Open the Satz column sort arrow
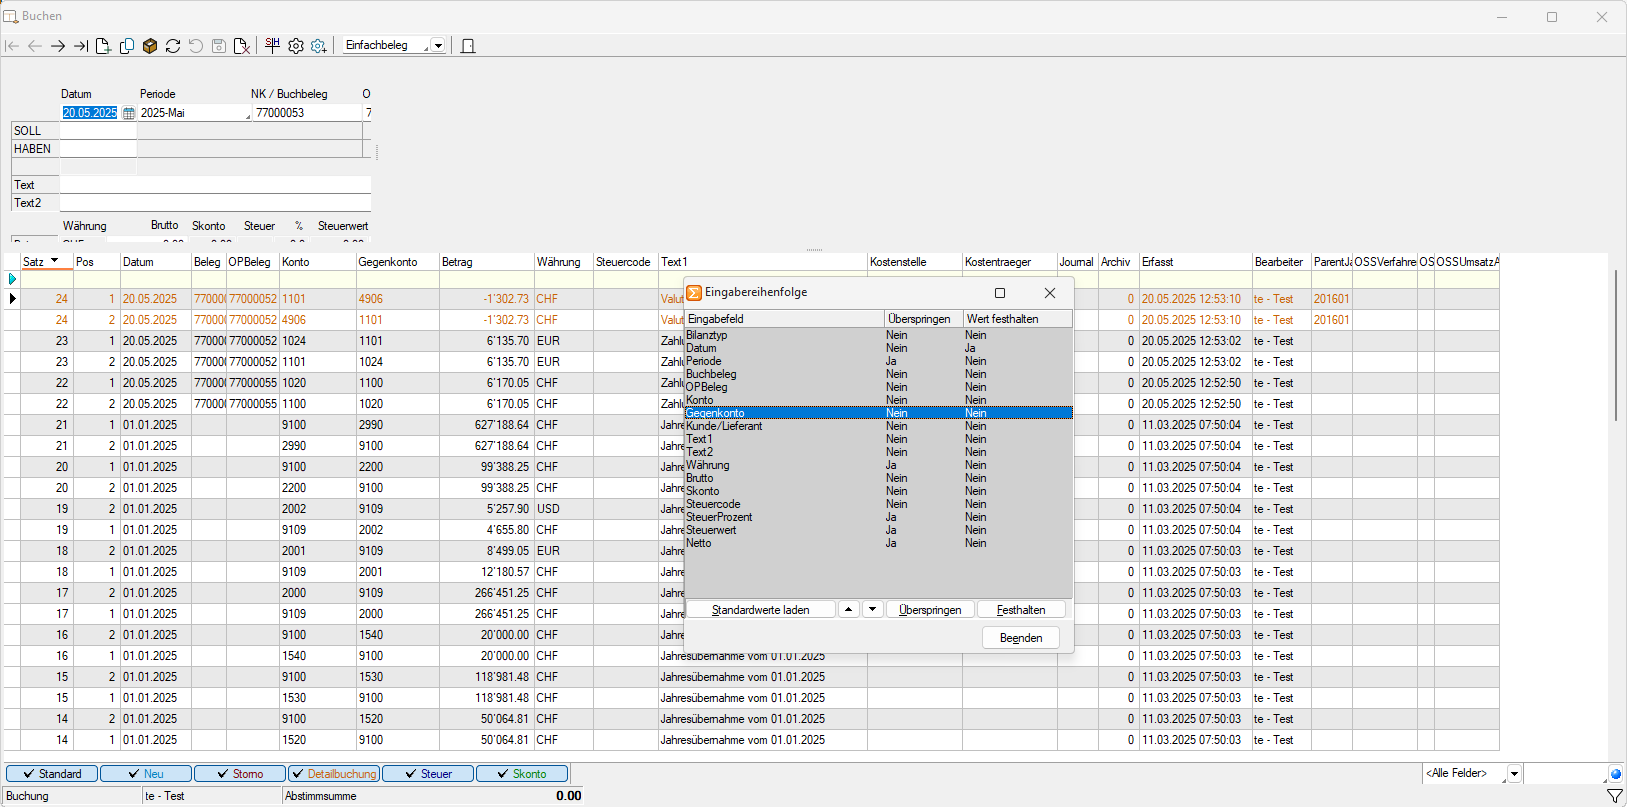This screenshot has height=807, width=1627. [55, 261]
